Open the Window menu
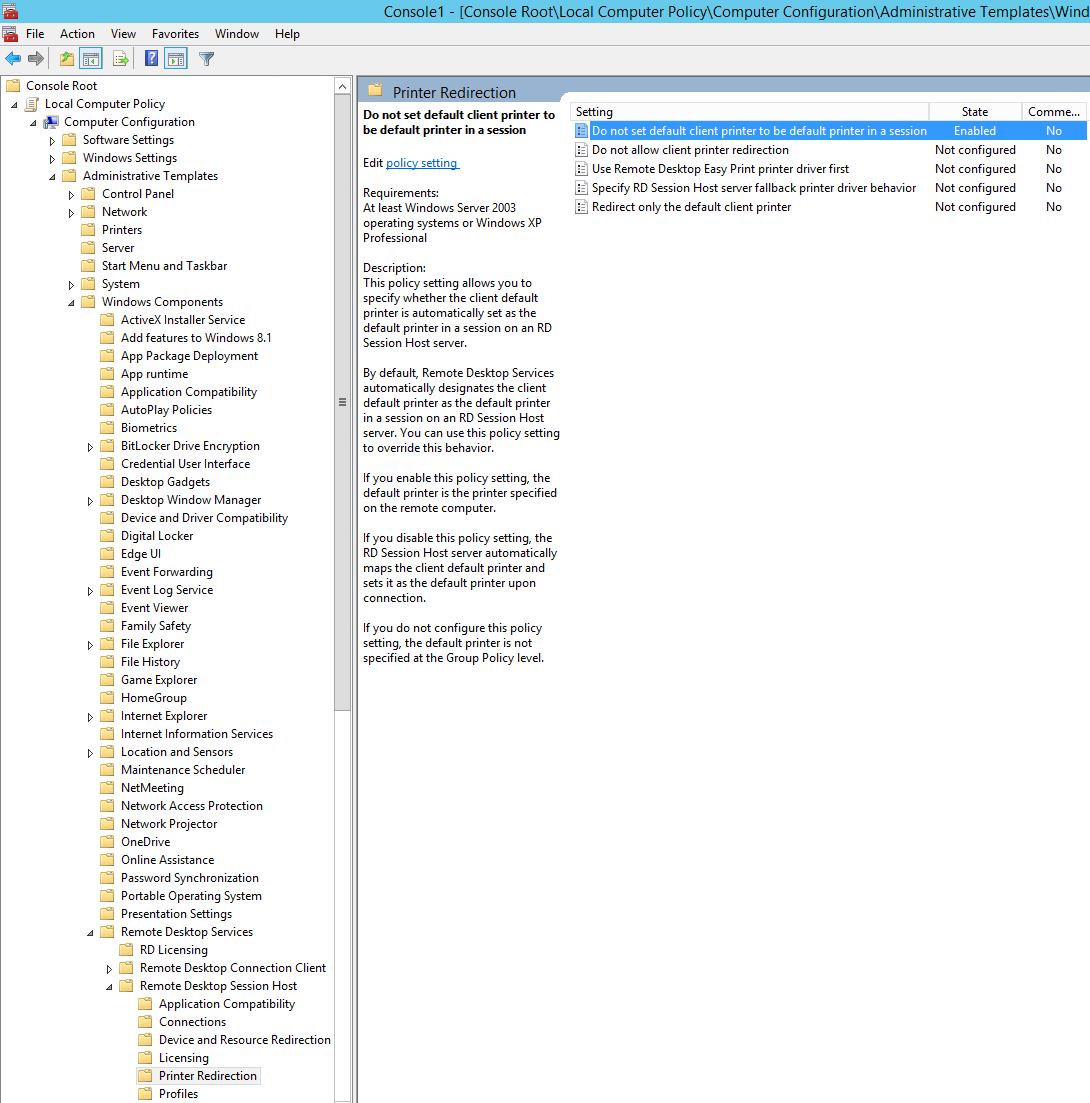This screenshot has height=1103, width=1090. coord(237,34)
